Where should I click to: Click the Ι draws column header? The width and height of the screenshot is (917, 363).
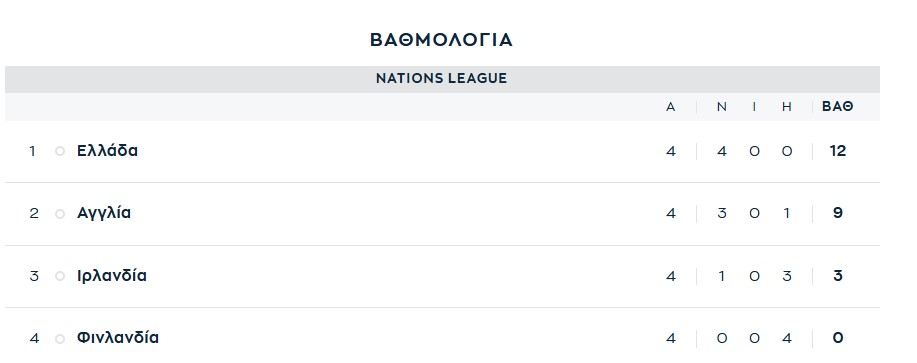click(754, 107)
